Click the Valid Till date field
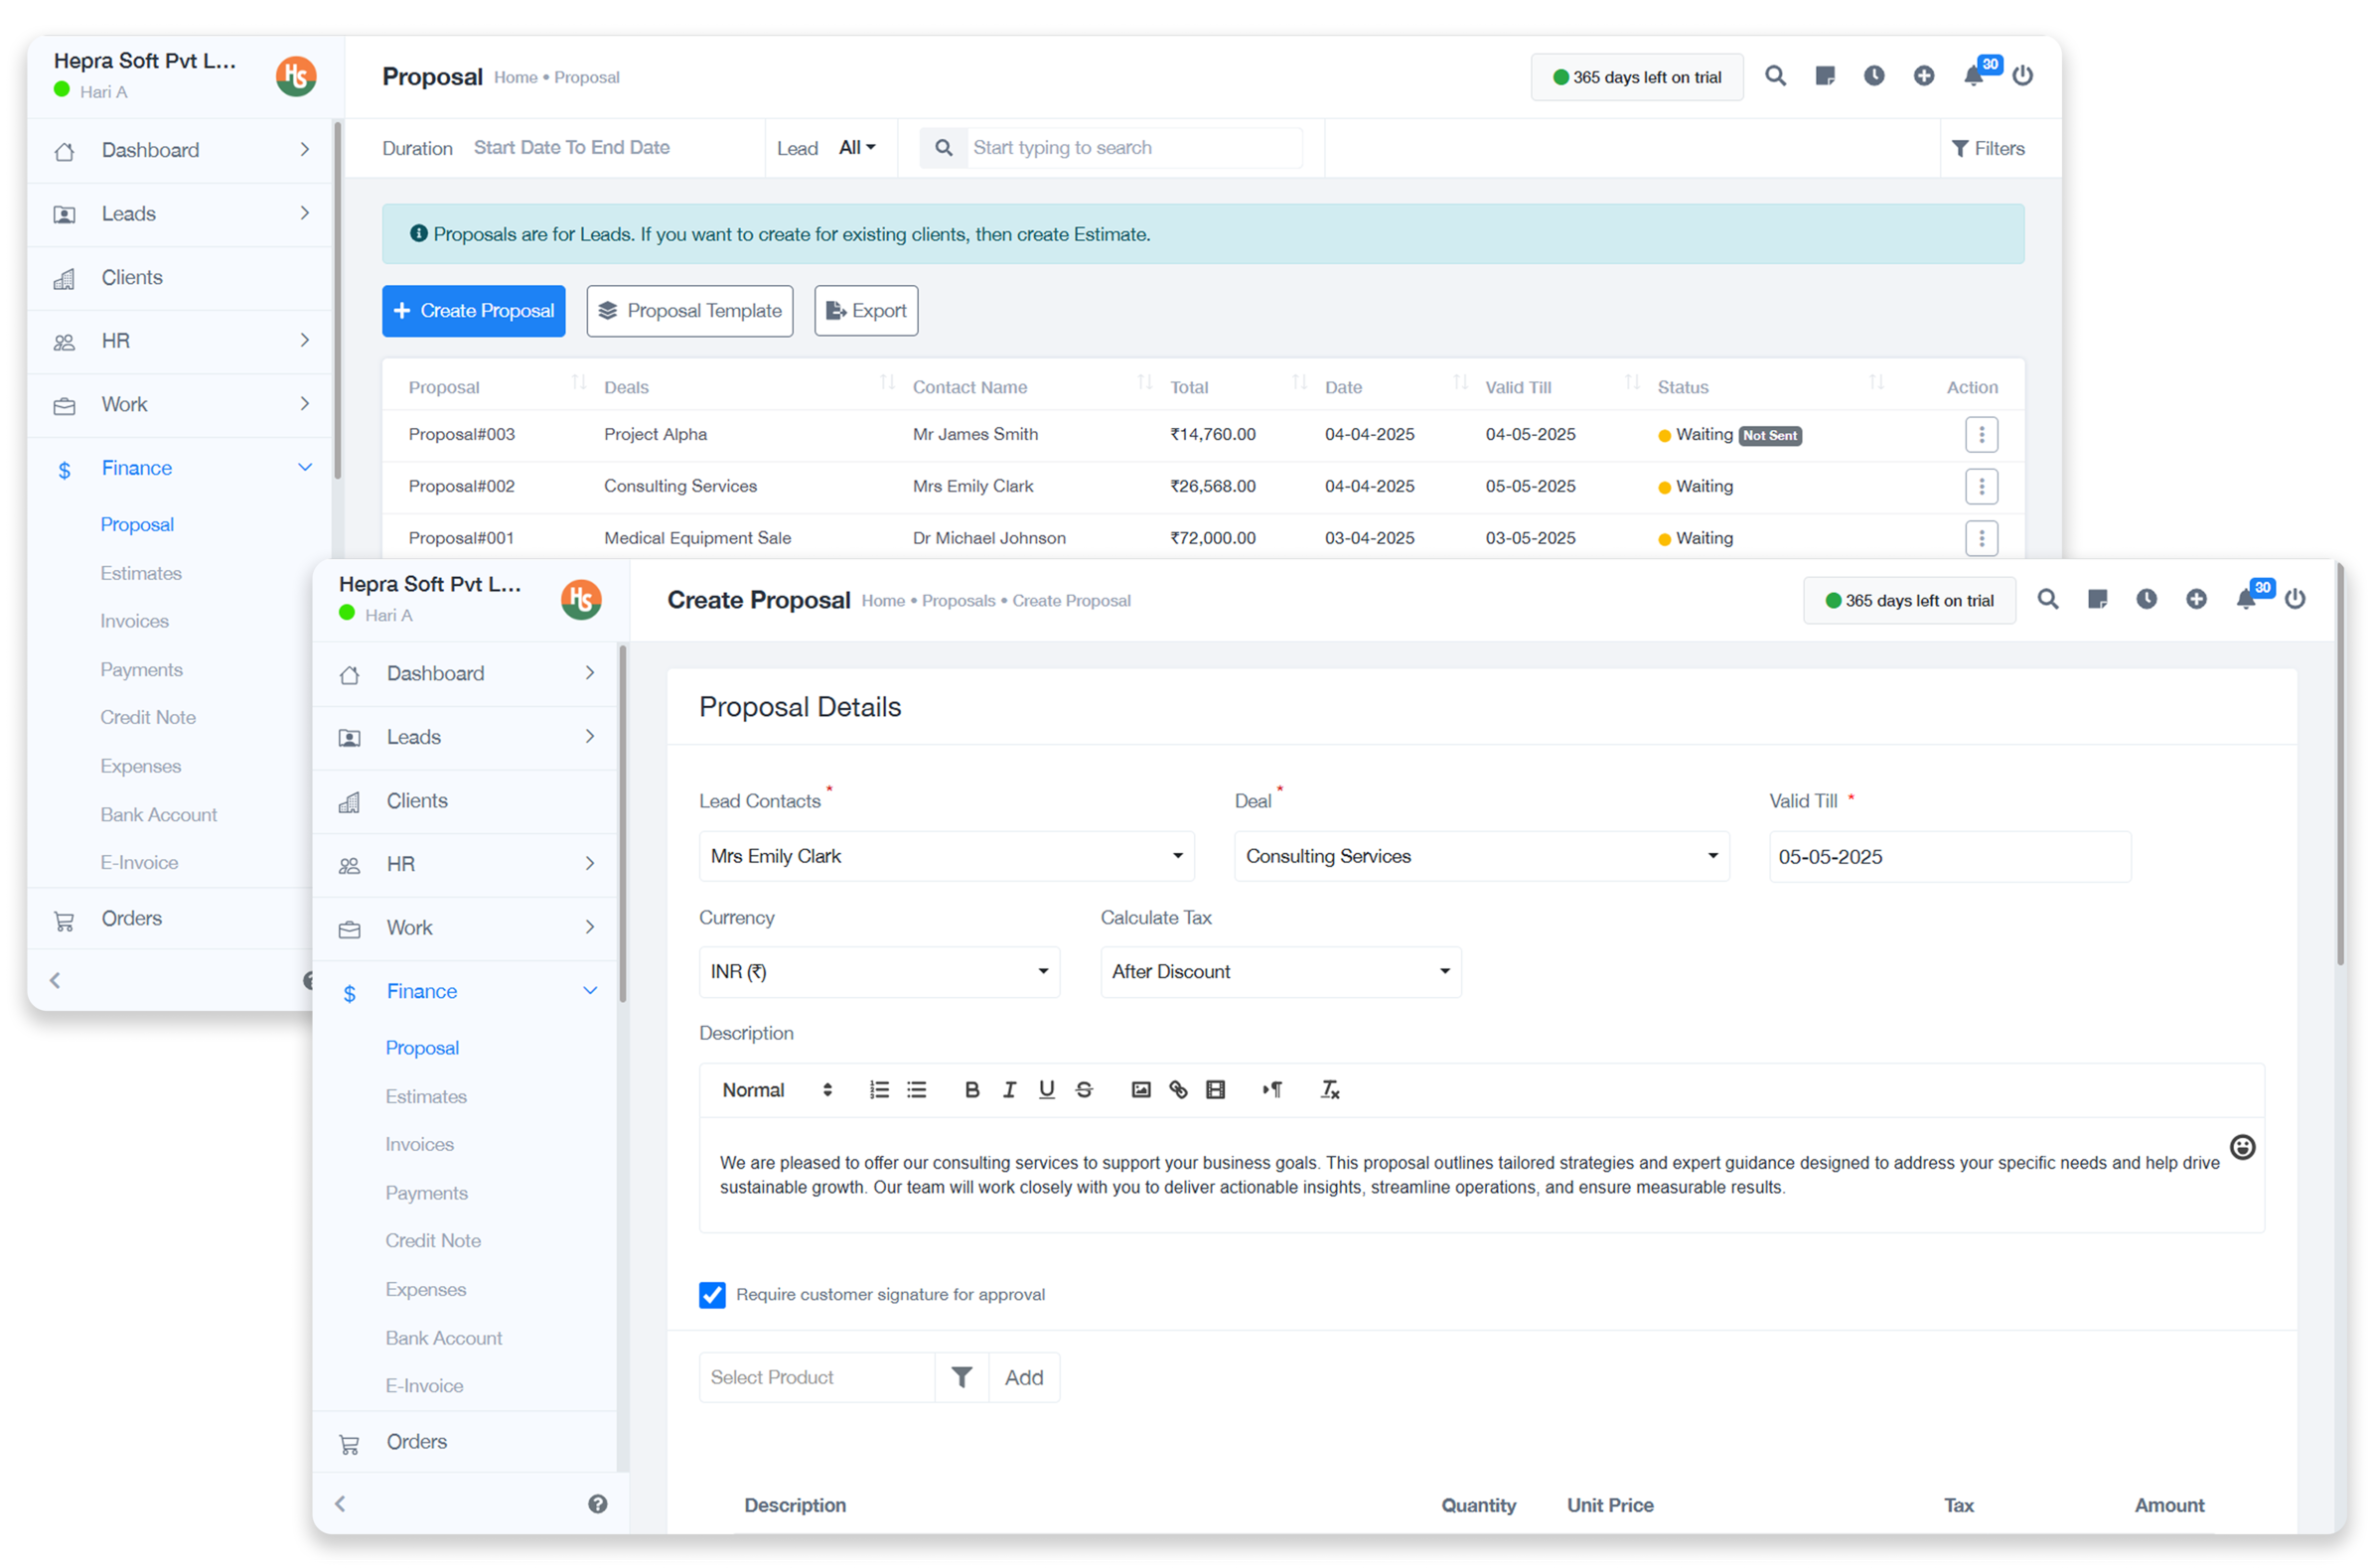This screenshot has width=2374, height=1568. pyautogui.click(x=1948, y=857)
